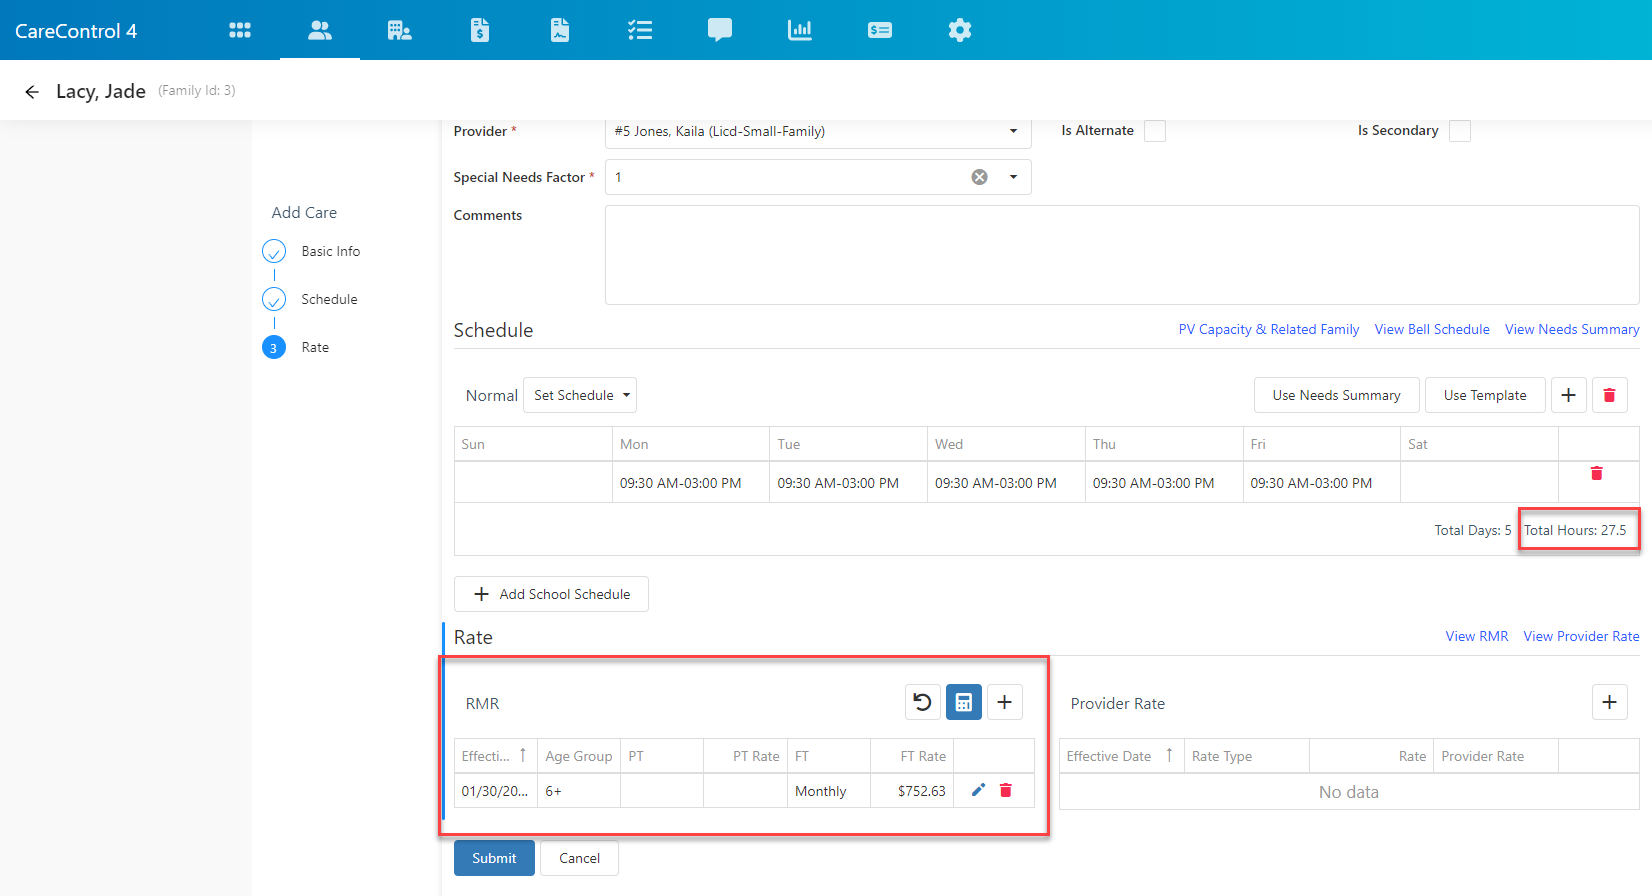Expand the Special Needs Factor dropdown arrow

click(x=1014, y=177)
